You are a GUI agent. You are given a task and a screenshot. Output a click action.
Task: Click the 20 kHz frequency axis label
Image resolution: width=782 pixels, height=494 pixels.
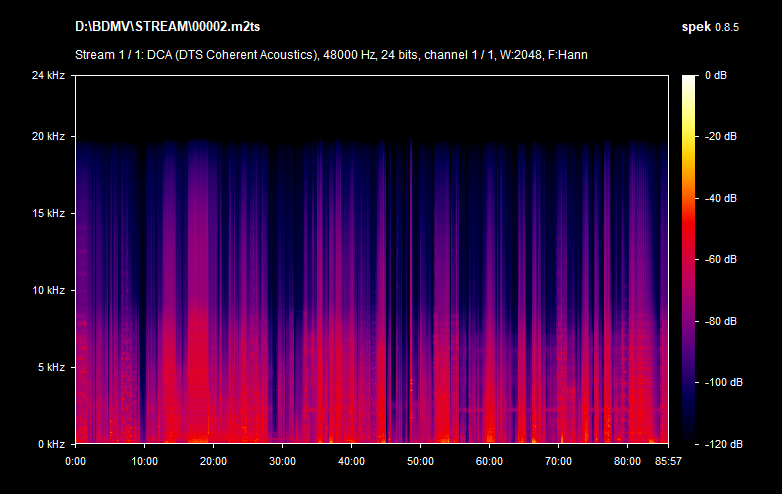point(49,136)
